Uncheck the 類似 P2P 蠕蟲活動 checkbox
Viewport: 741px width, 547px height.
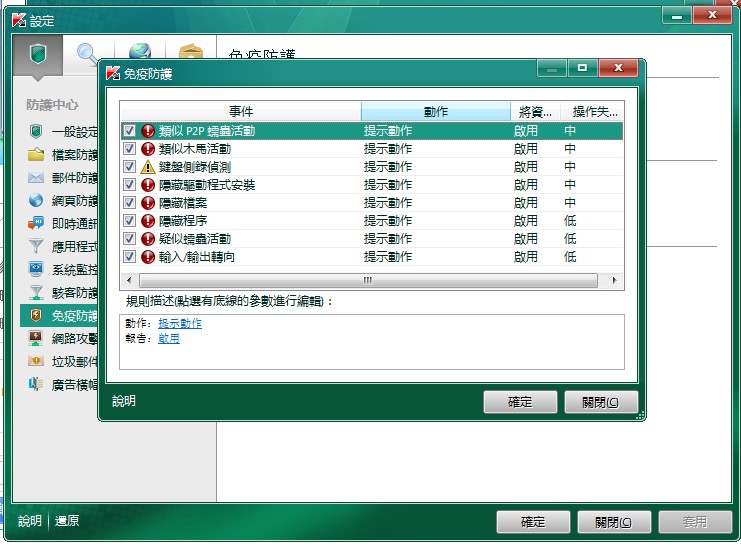tap(129, 130)
